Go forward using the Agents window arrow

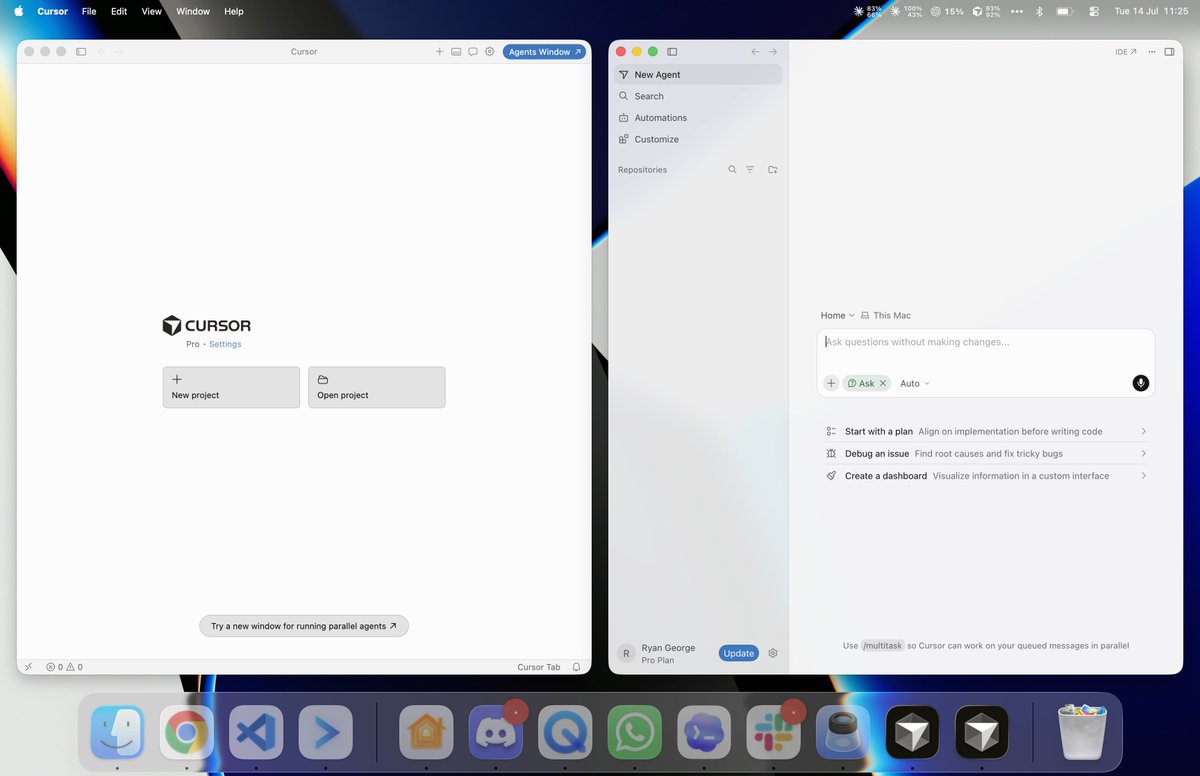[x=773, y=52]
